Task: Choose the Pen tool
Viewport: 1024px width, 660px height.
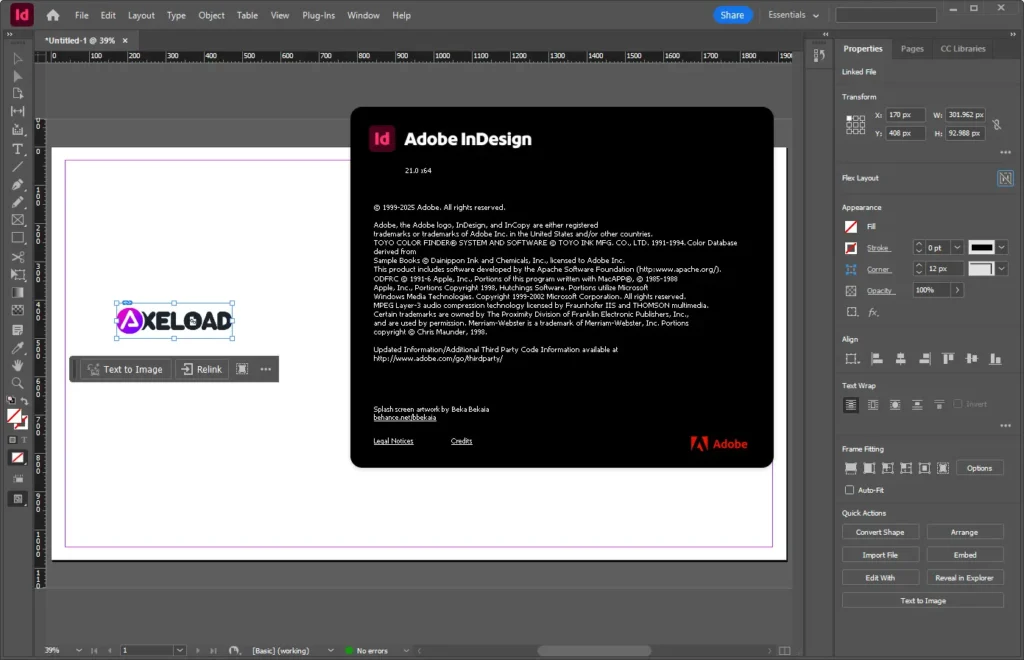Action: pos(17,185)
